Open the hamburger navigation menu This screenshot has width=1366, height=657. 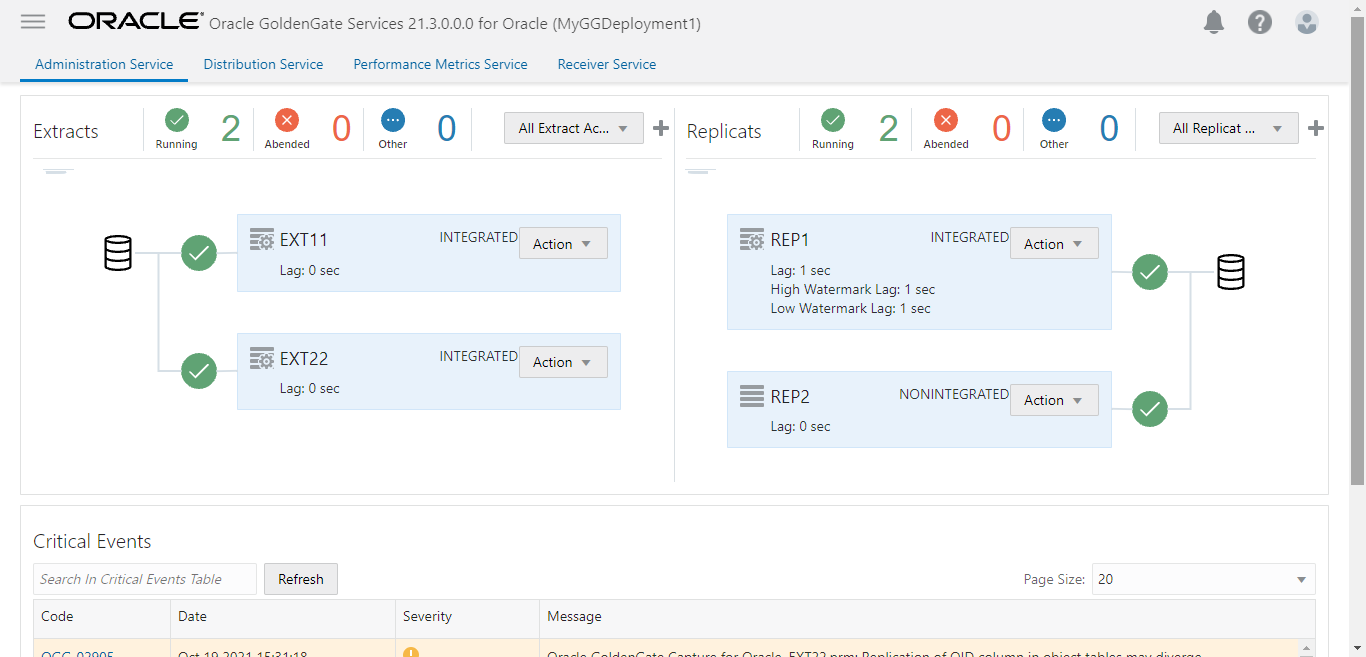(33, 21)
